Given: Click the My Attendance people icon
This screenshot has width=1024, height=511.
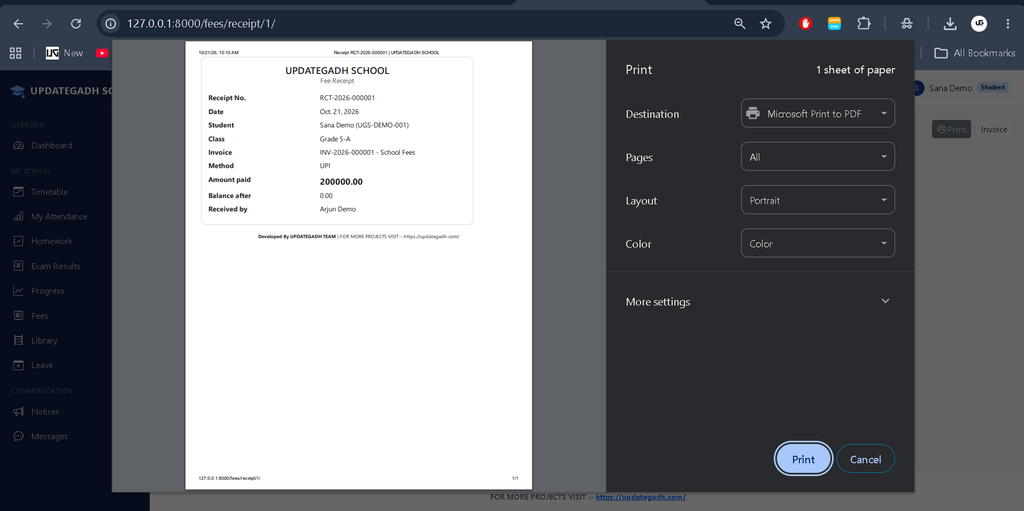Looking at the screenshot, I should pyautogui.click(x=18, y=216).
